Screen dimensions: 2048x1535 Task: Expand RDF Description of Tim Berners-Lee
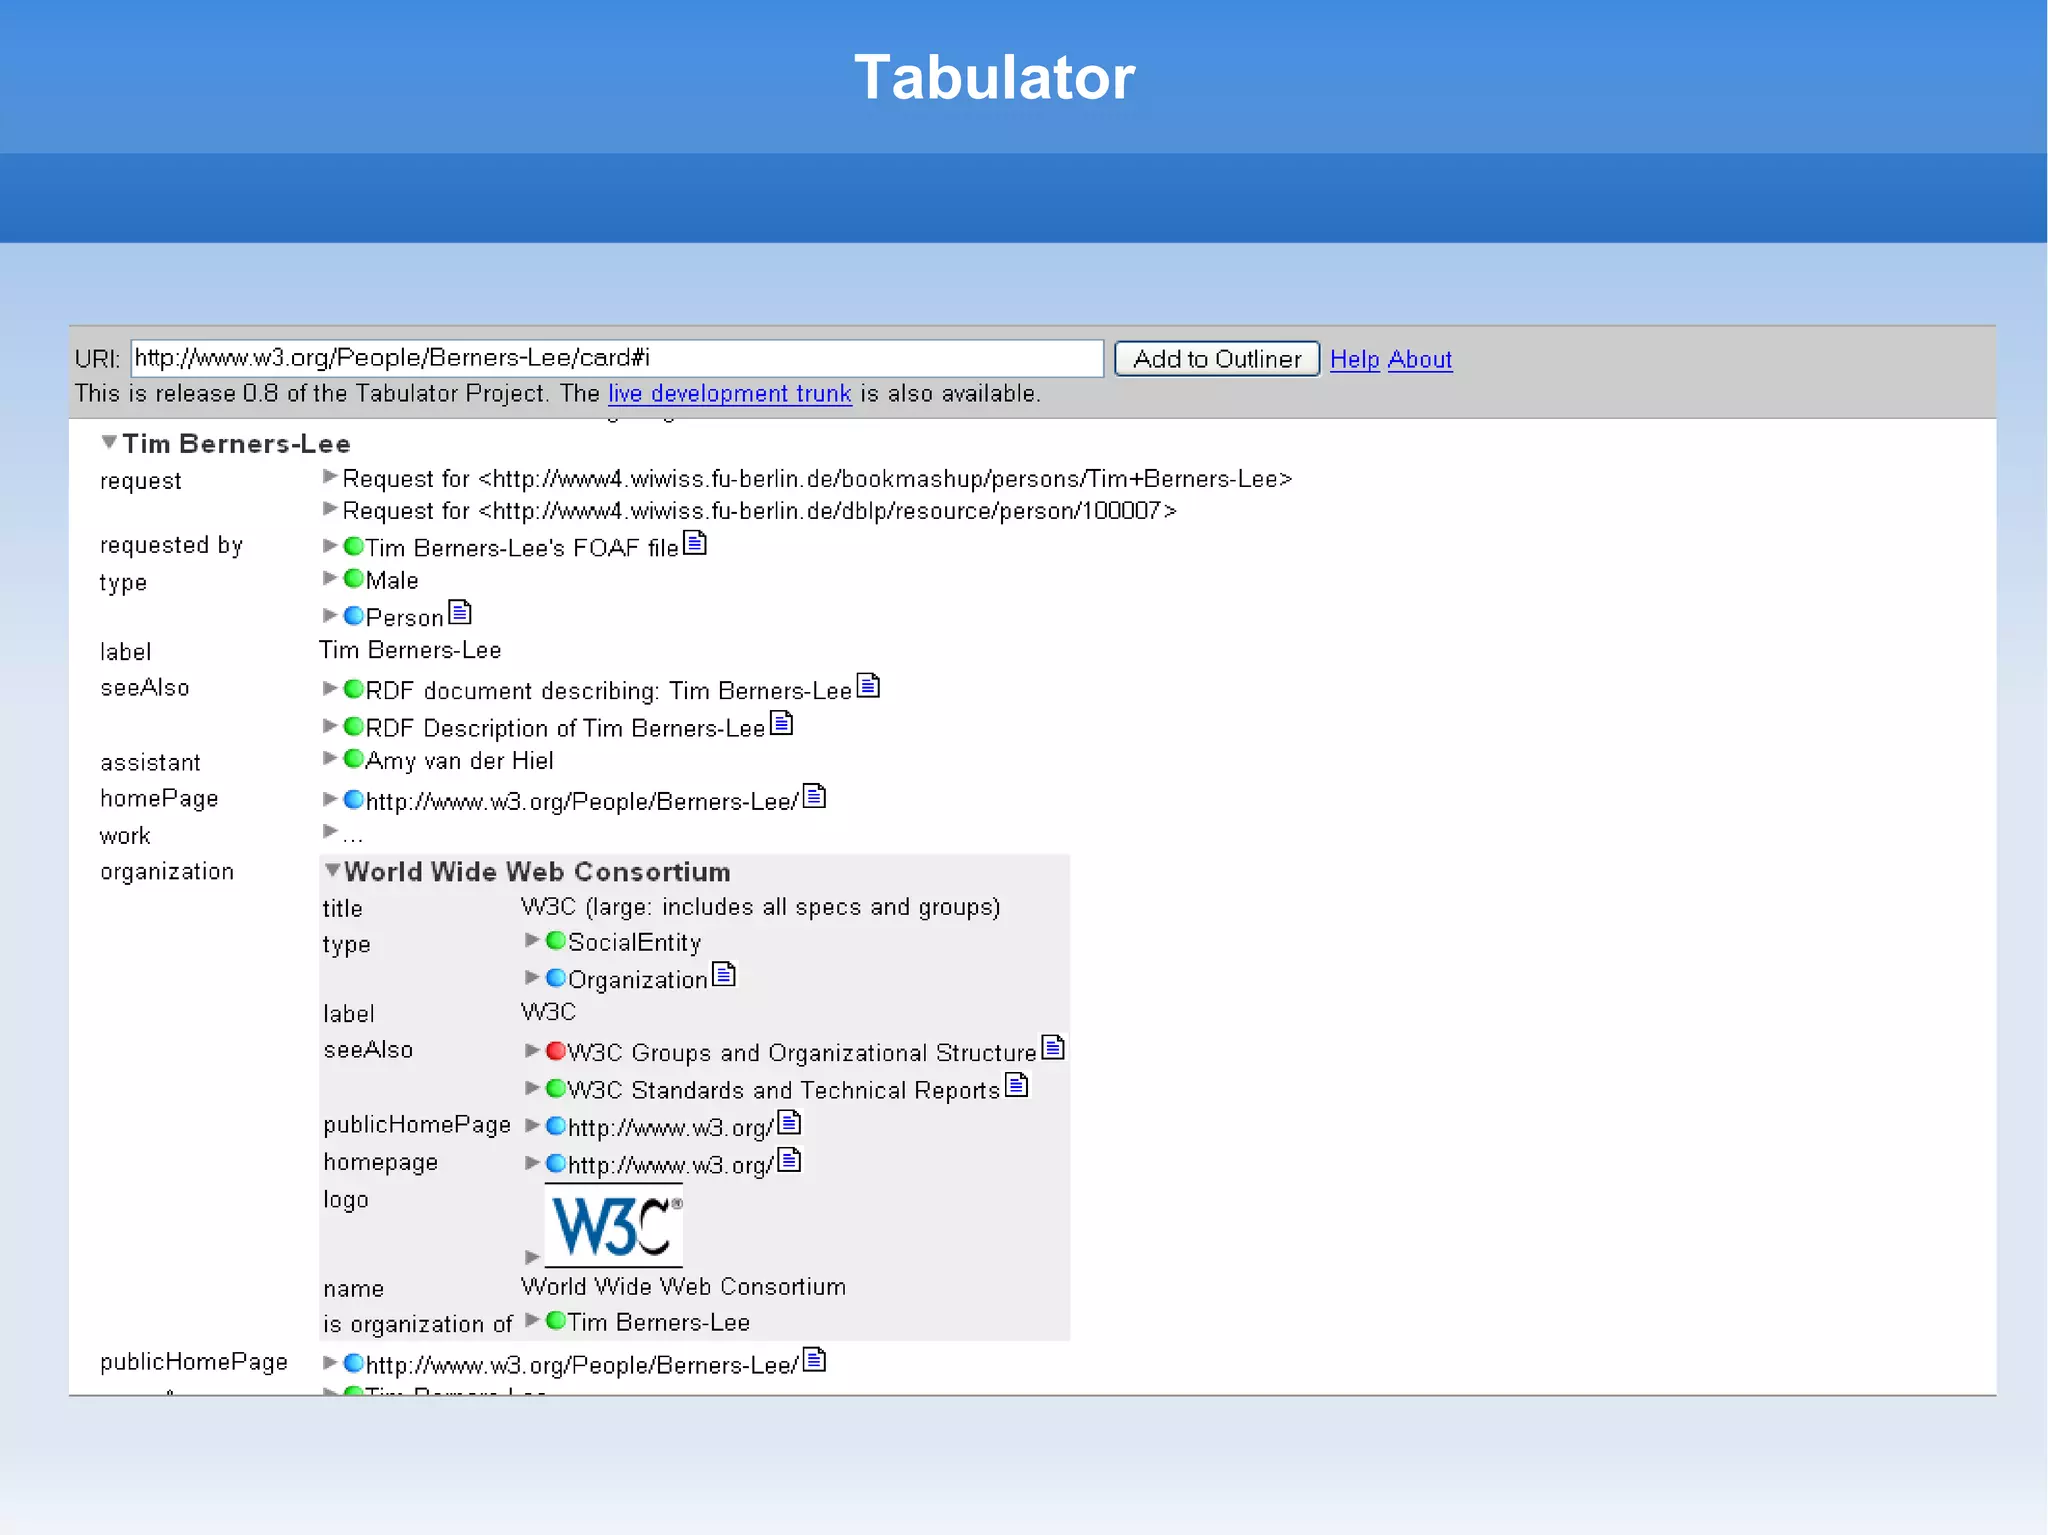point(329,725)
